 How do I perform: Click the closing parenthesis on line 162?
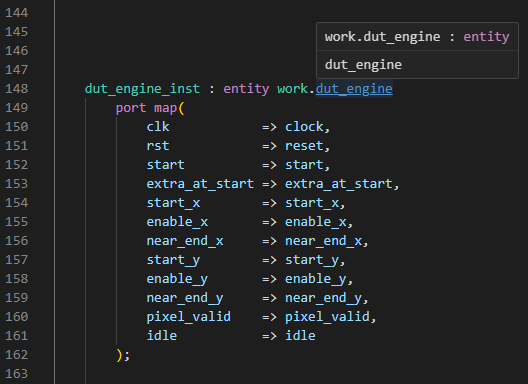point(119,355)
